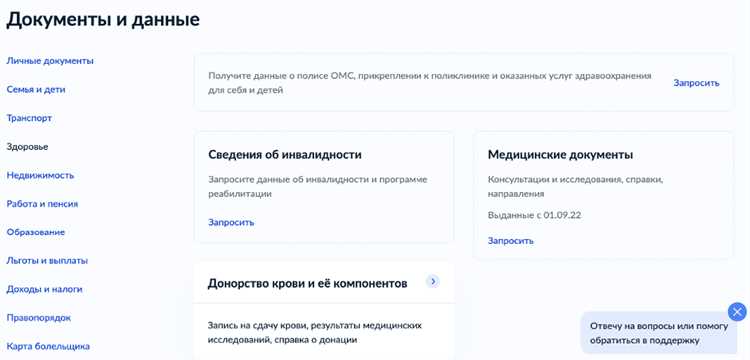The width and height of the screenshot is (750, 360).
Task: Open the Транспорт section
Action: [29, 118]
